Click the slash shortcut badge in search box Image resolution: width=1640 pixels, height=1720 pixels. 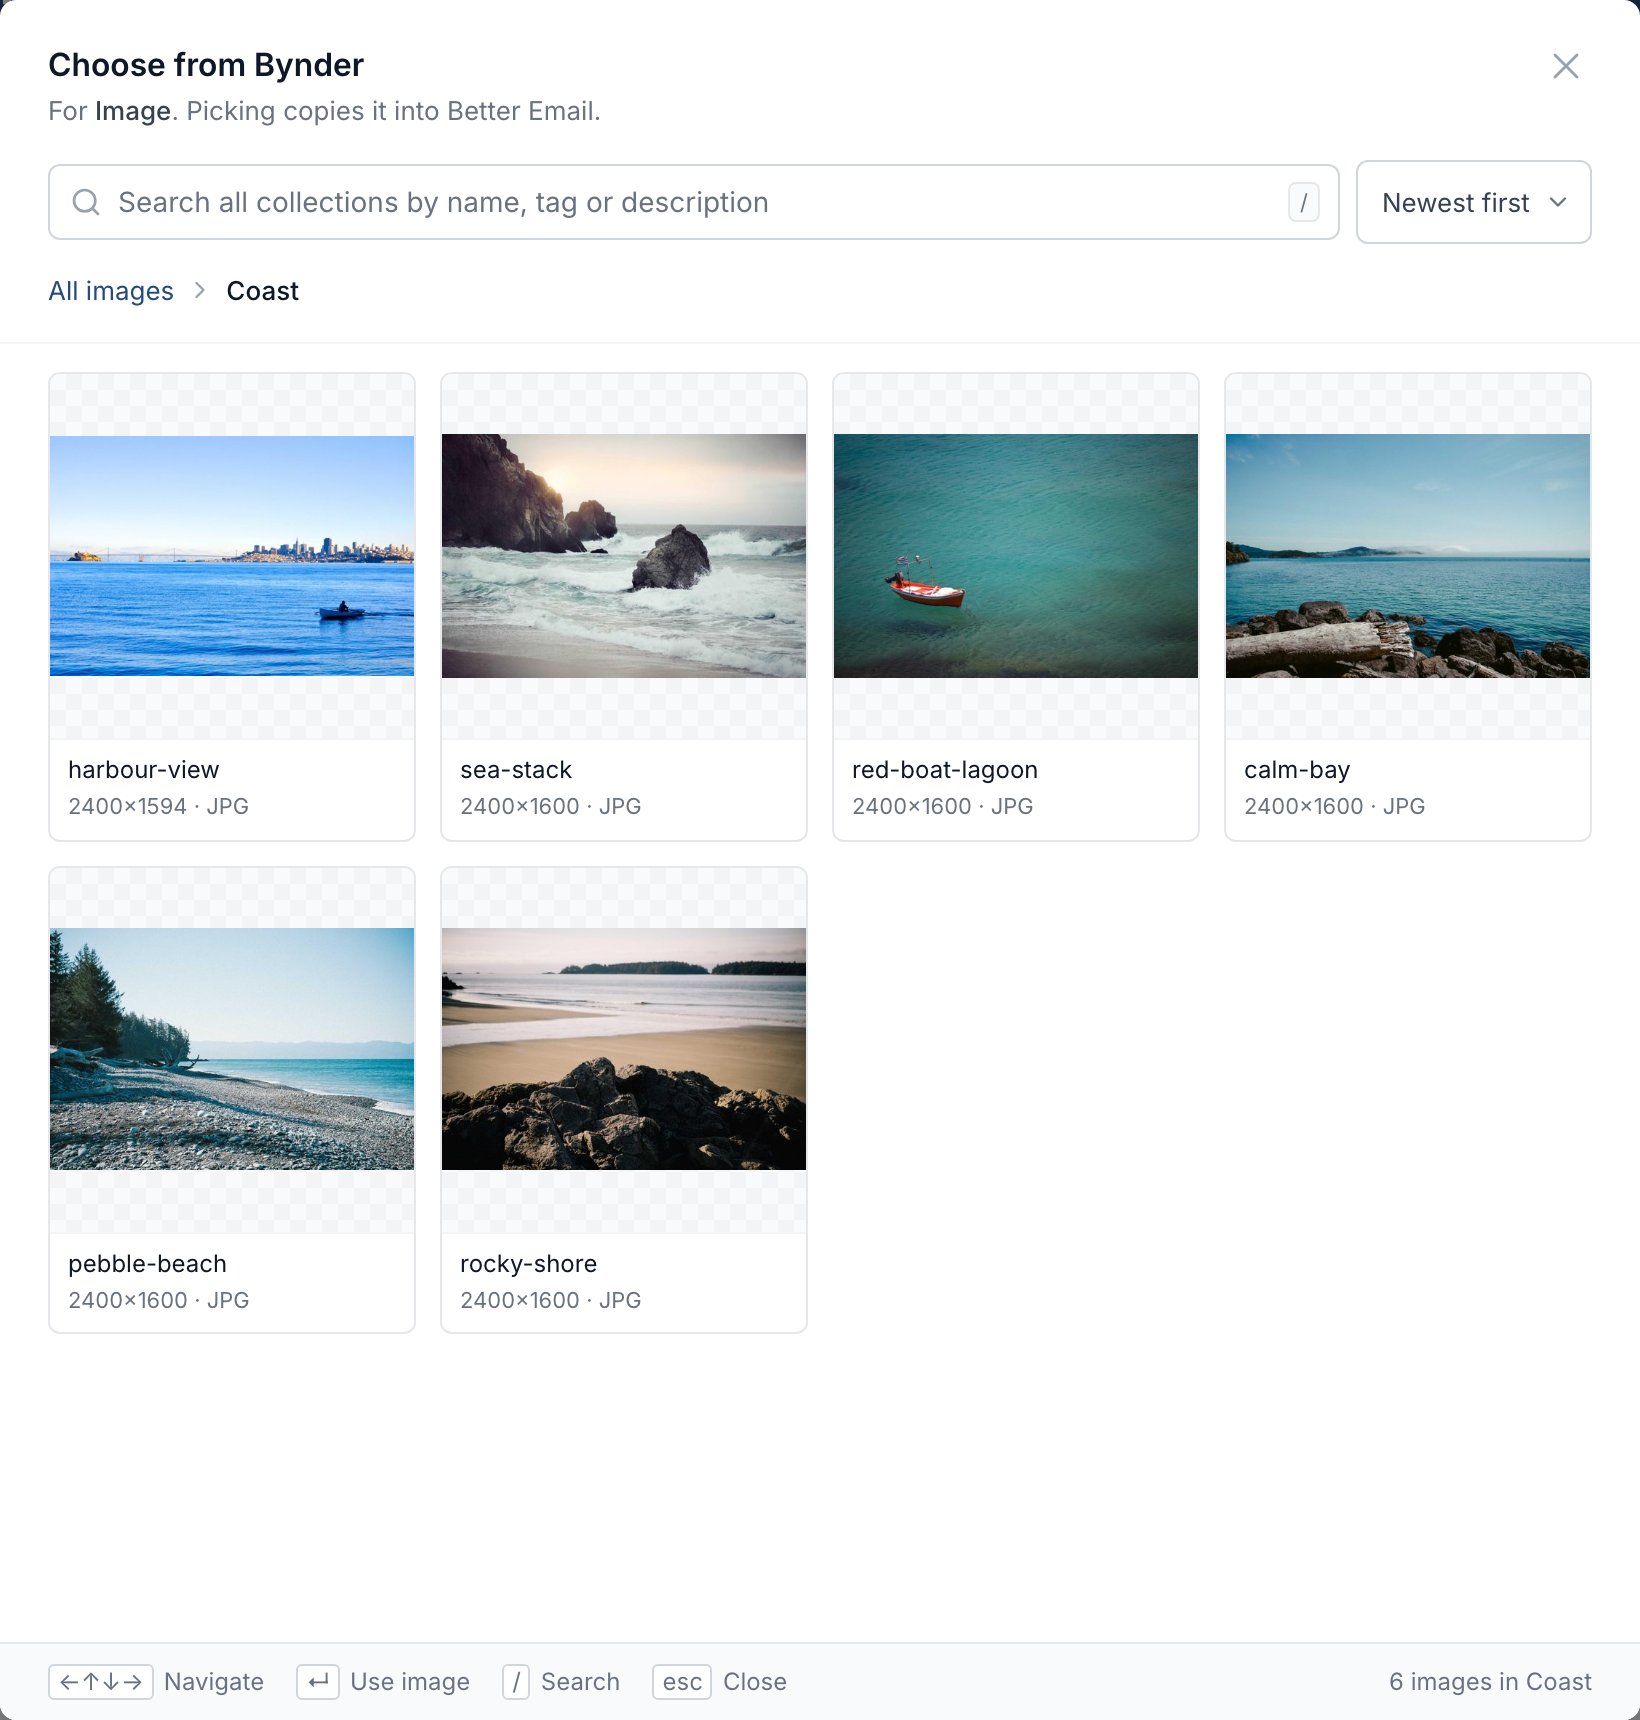pos(1303,202)
